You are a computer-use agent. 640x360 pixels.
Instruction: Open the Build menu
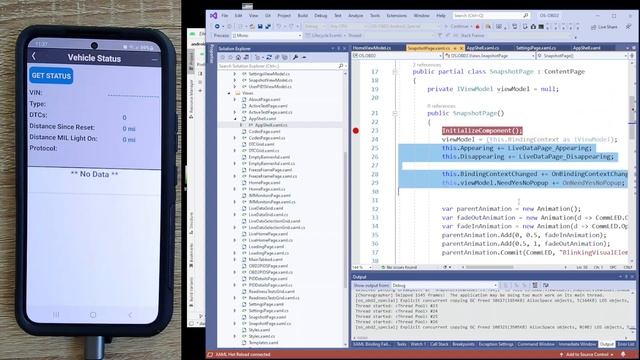click(303, 16)
